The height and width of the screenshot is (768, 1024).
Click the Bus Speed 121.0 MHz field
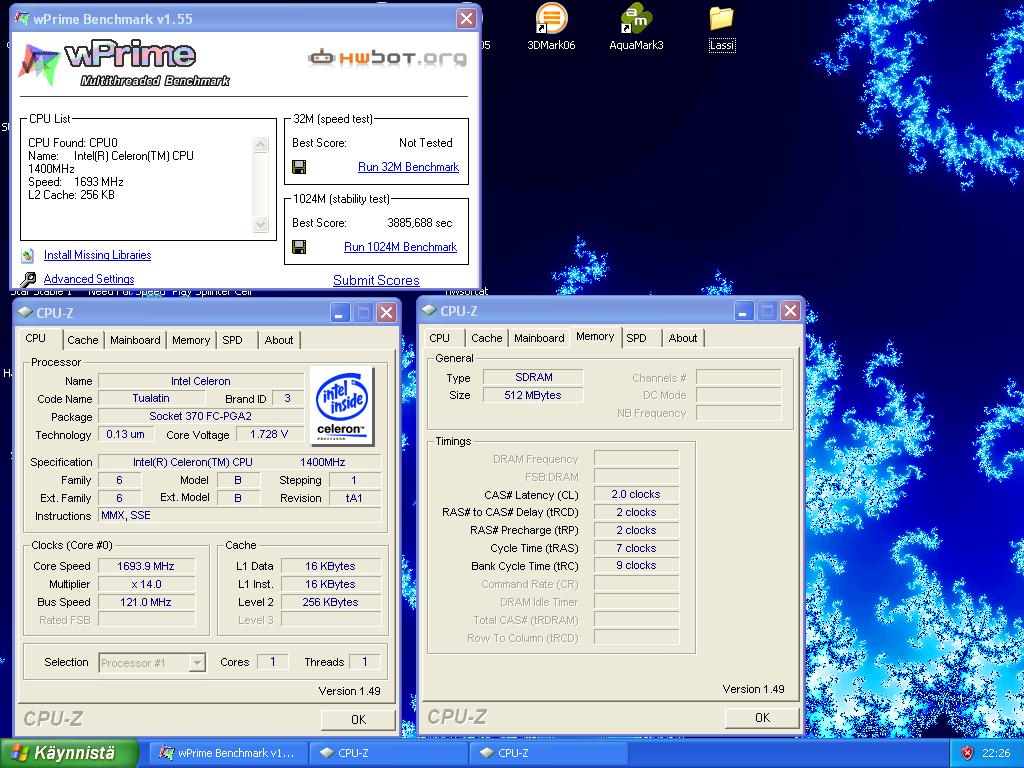pos(146,602)
